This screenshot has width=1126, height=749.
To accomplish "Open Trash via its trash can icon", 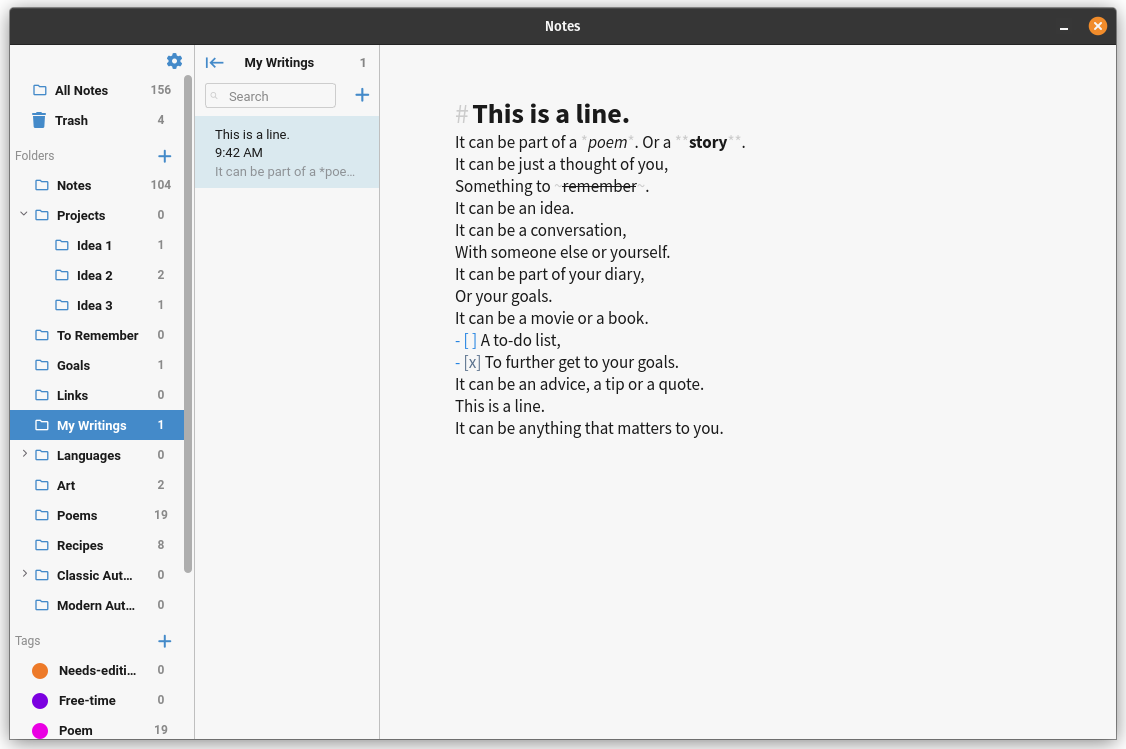I will click(38, 120).
